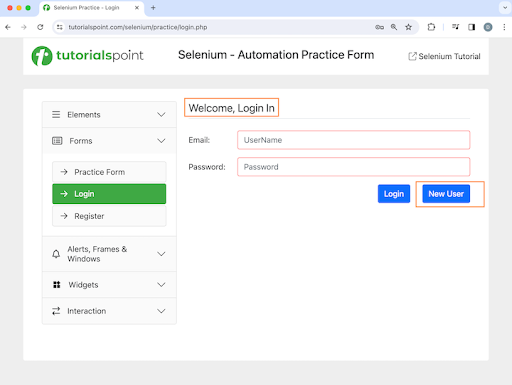
Task: Select the Selenium Practice - Login browser tab
Action: 92,8
